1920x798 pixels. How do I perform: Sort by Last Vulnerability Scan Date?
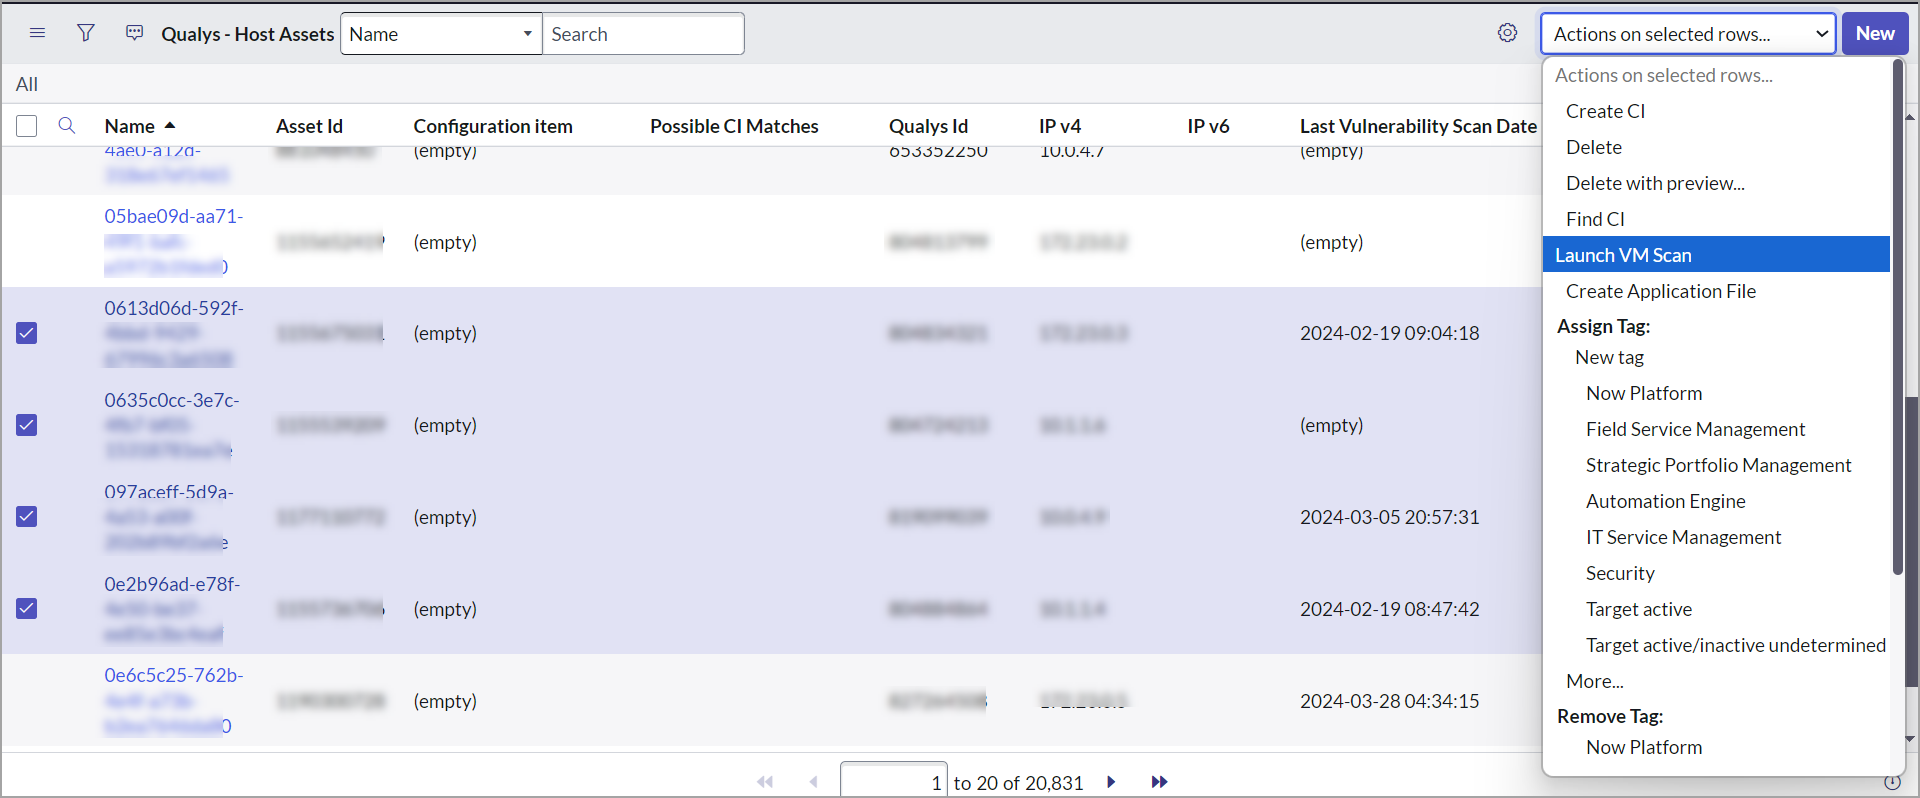[1418, 126]
